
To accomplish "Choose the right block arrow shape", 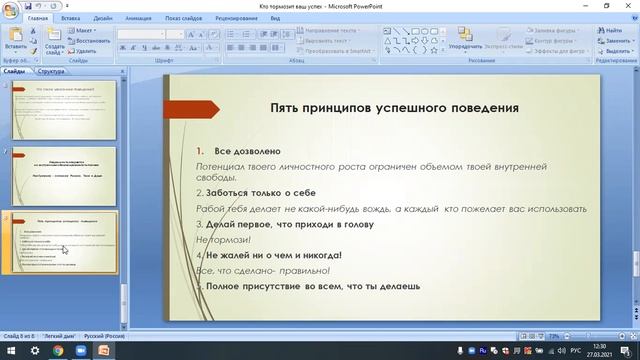I will click(415, 41).
